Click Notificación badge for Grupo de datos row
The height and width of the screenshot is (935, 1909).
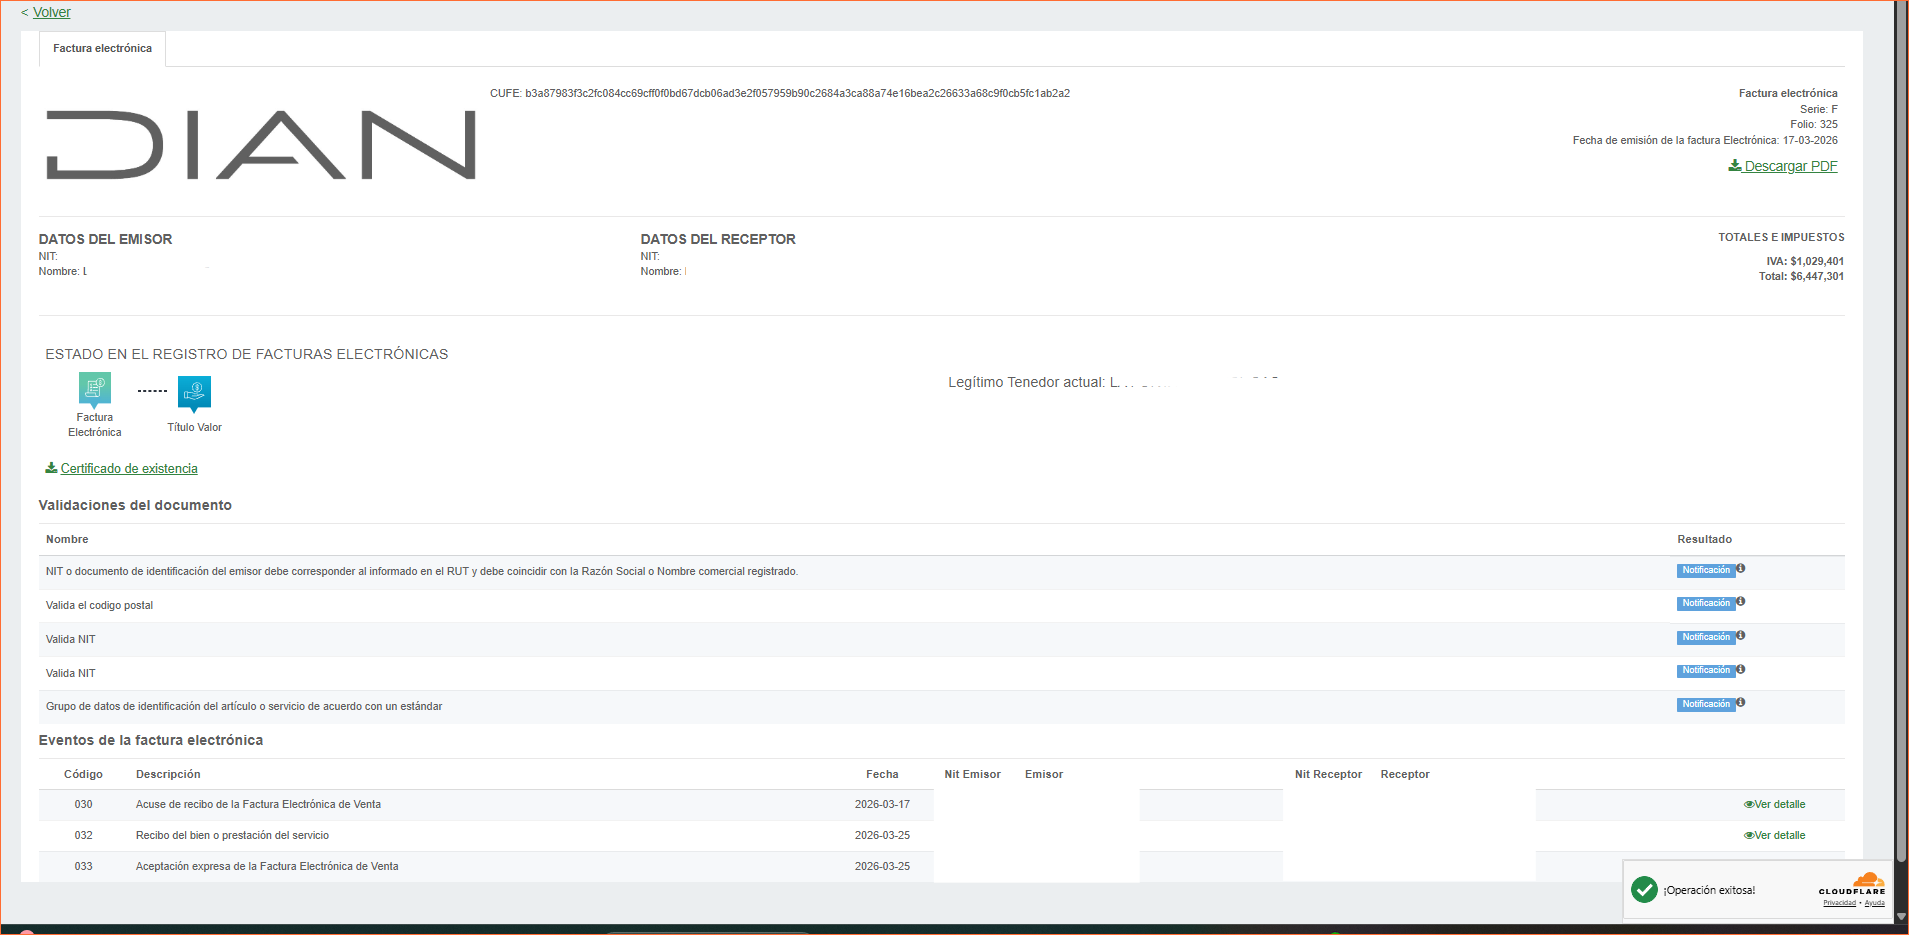tap(1705, 705)
